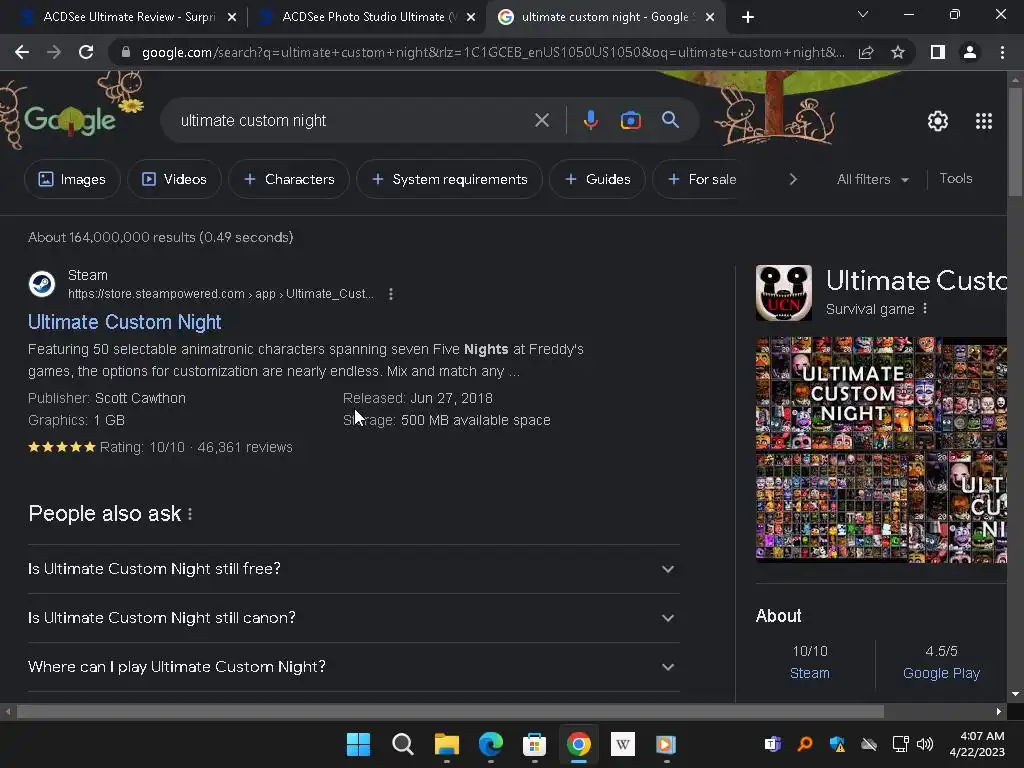Share this page from address bar
Image resolution: width=1024 pixels, height=768 pixels.
coord(866,52)
